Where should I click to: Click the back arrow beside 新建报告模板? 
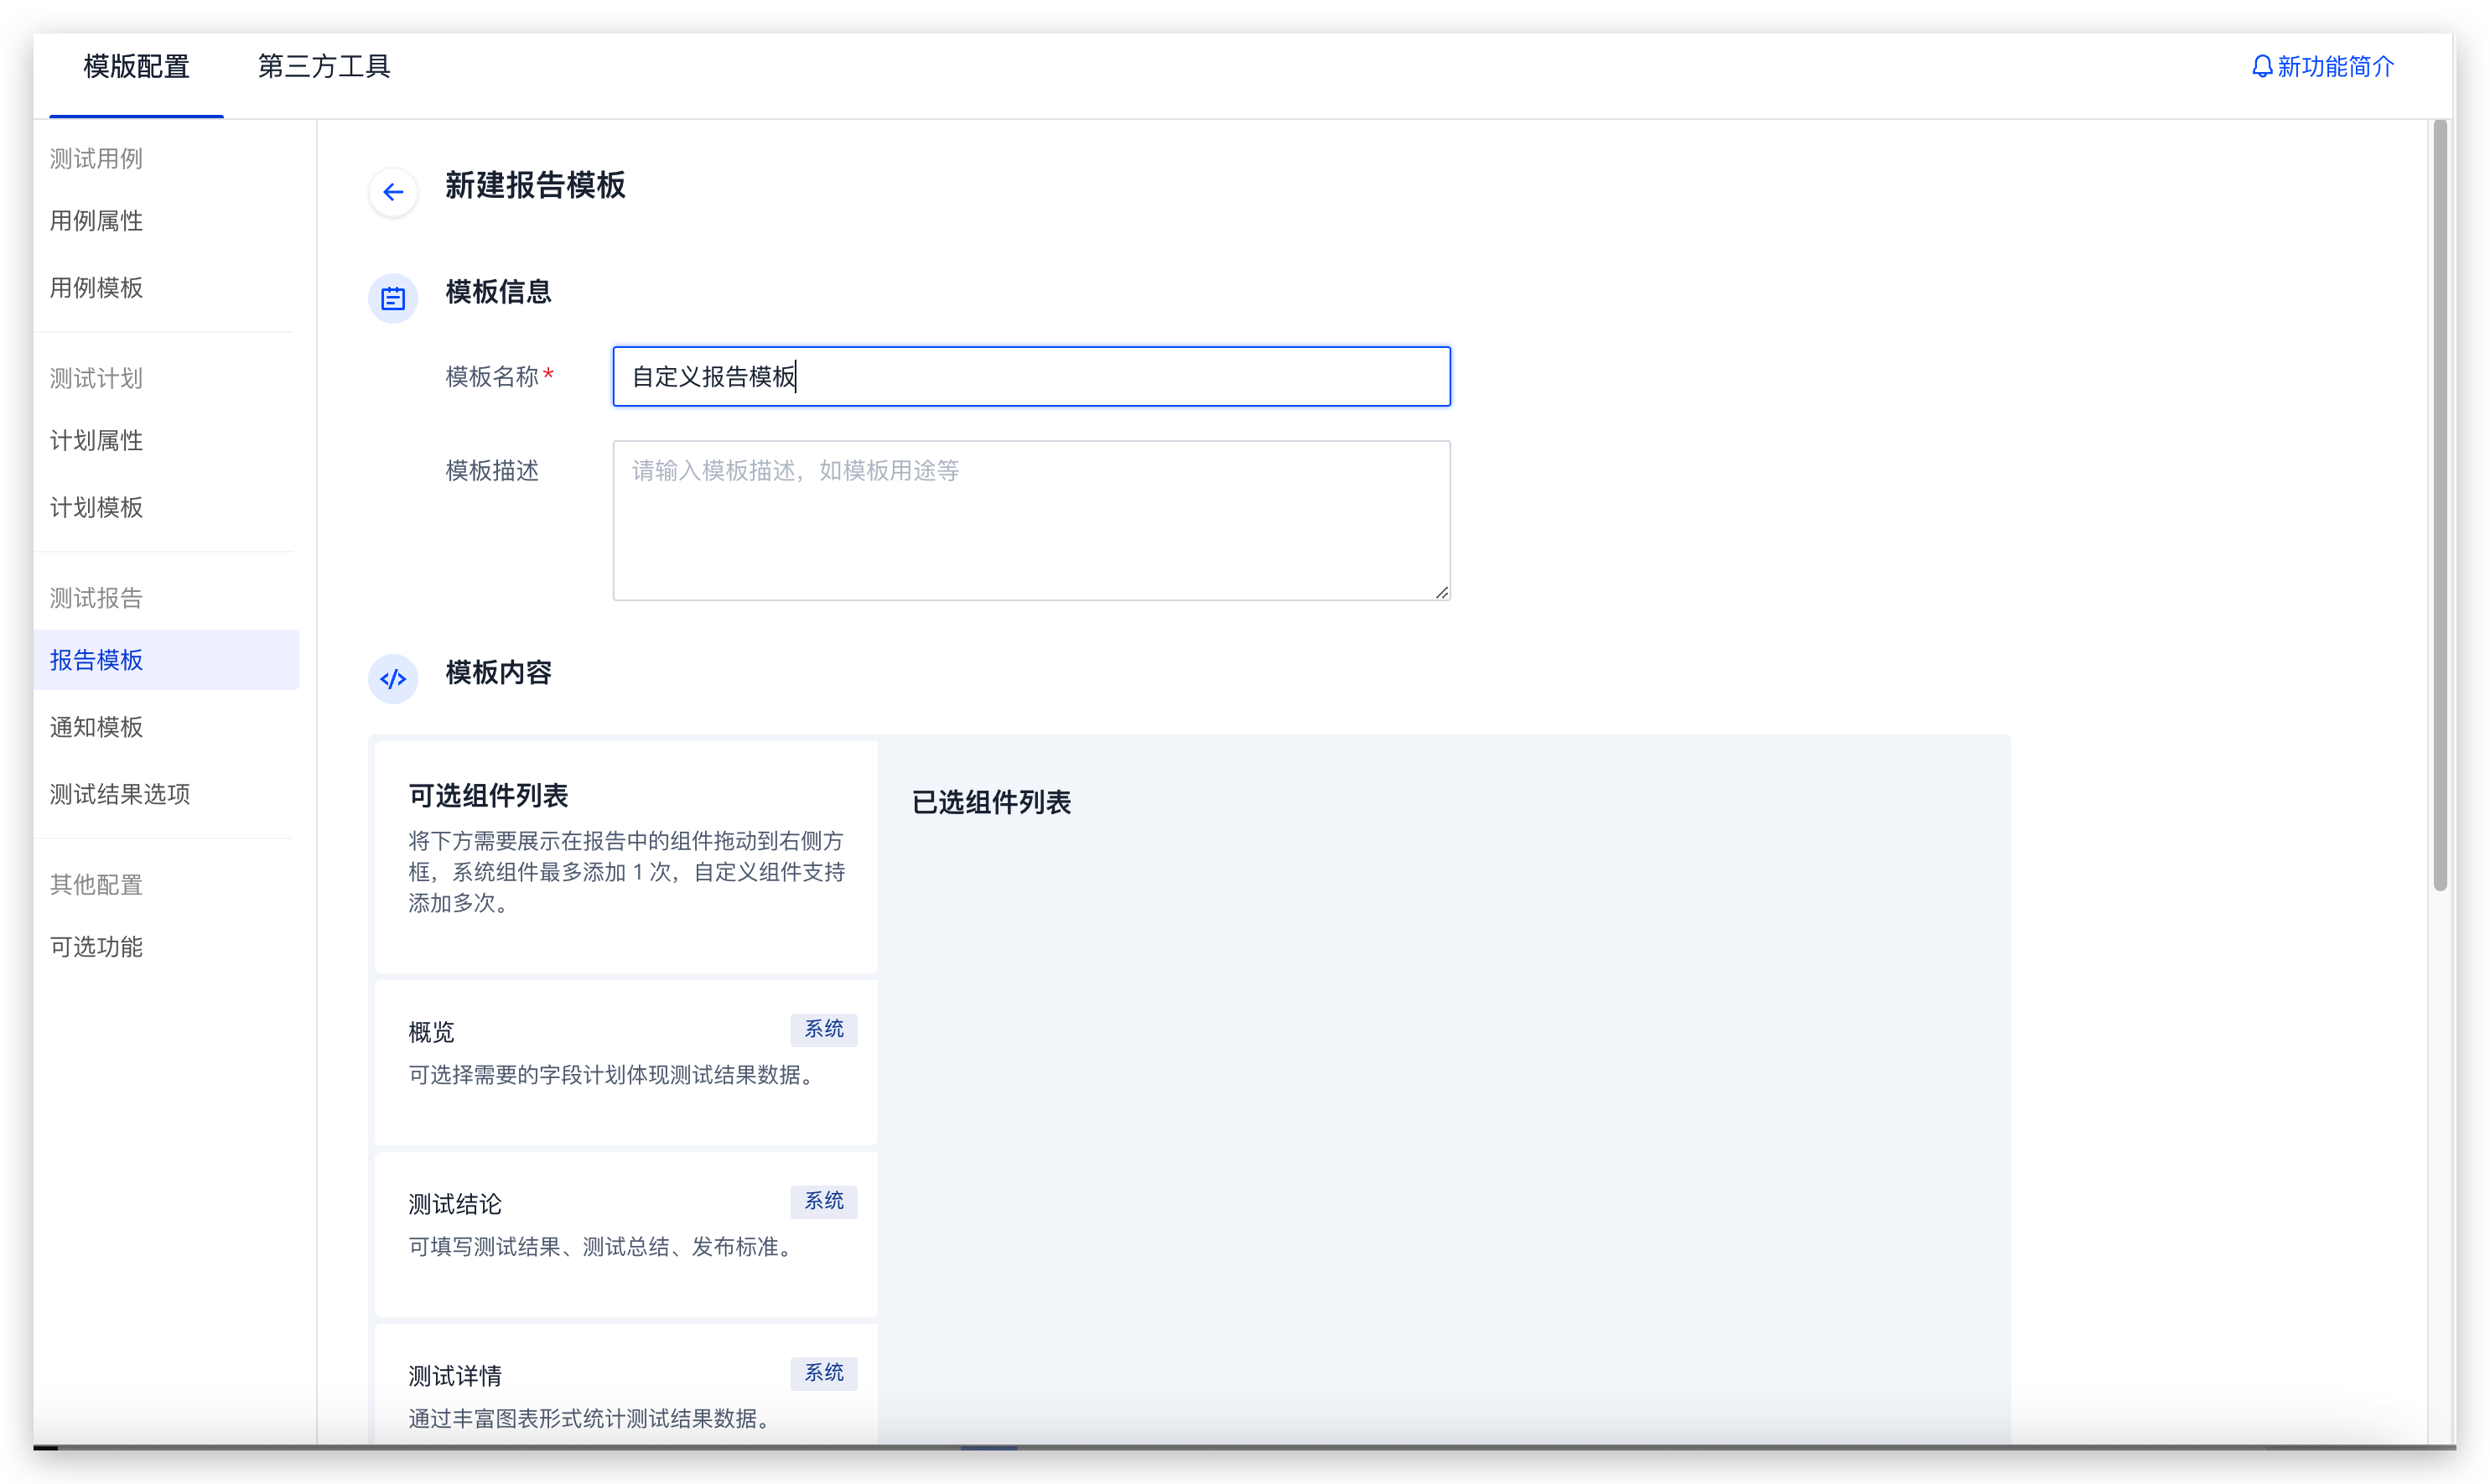(x=393, y=192)
